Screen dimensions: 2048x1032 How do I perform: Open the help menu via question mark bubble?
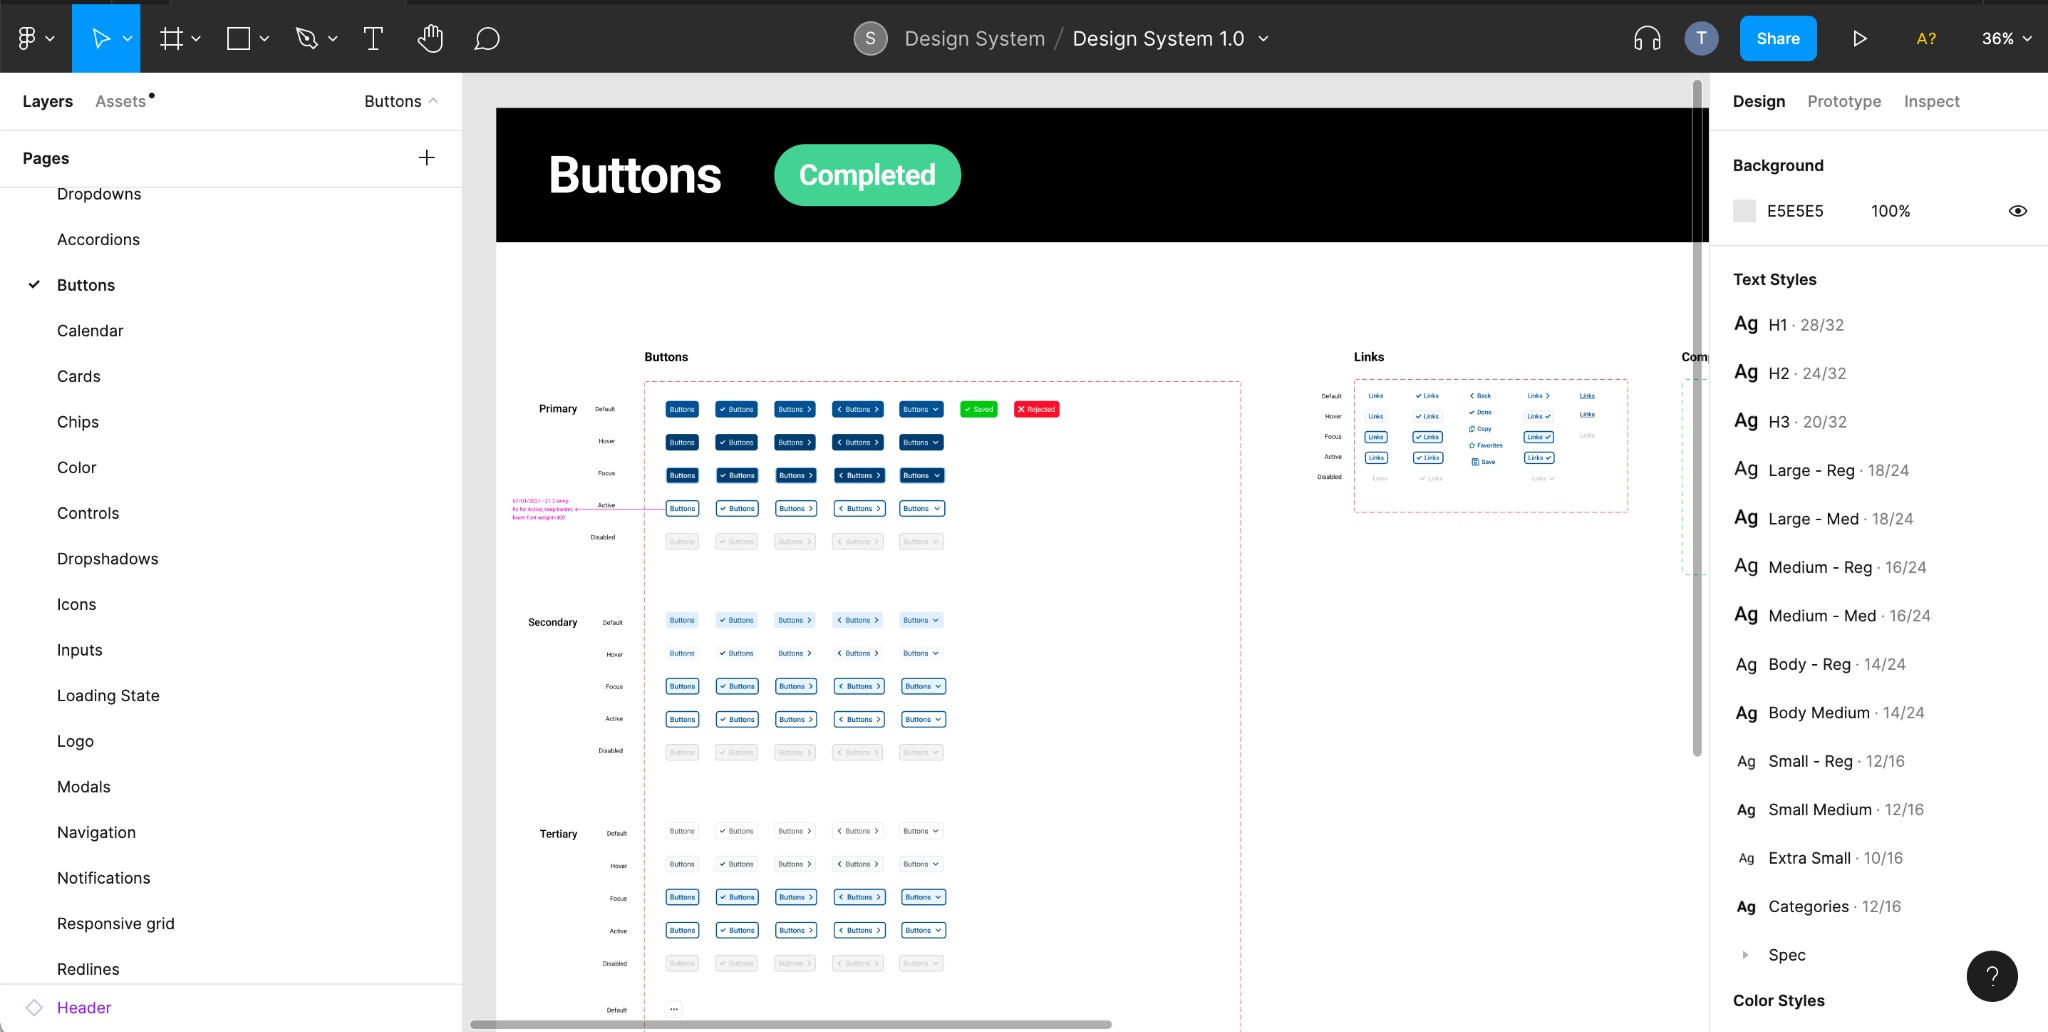pos(1992,976)
